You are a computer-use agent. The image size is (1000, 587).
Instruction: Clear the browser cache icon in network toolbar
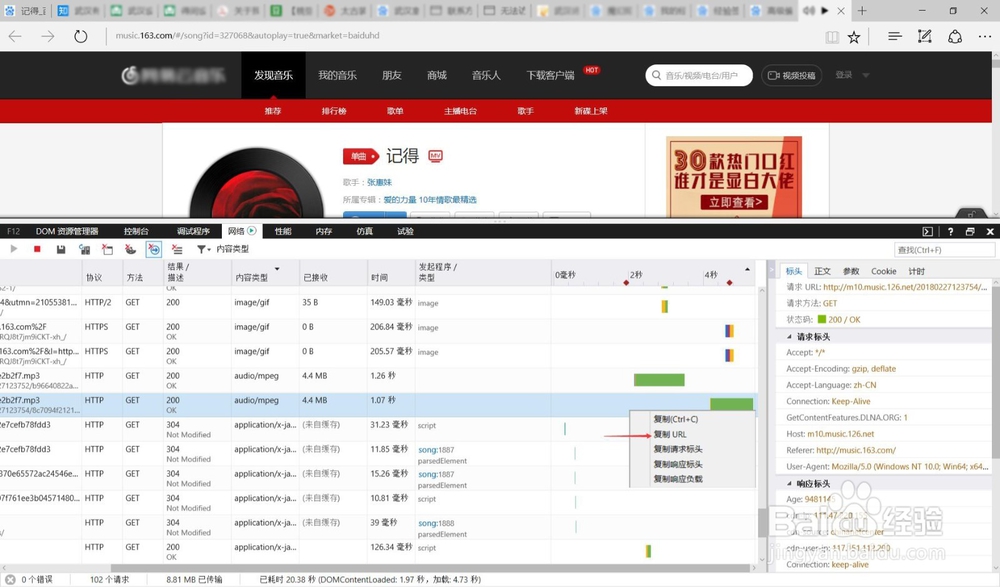(x=107, y=249)
